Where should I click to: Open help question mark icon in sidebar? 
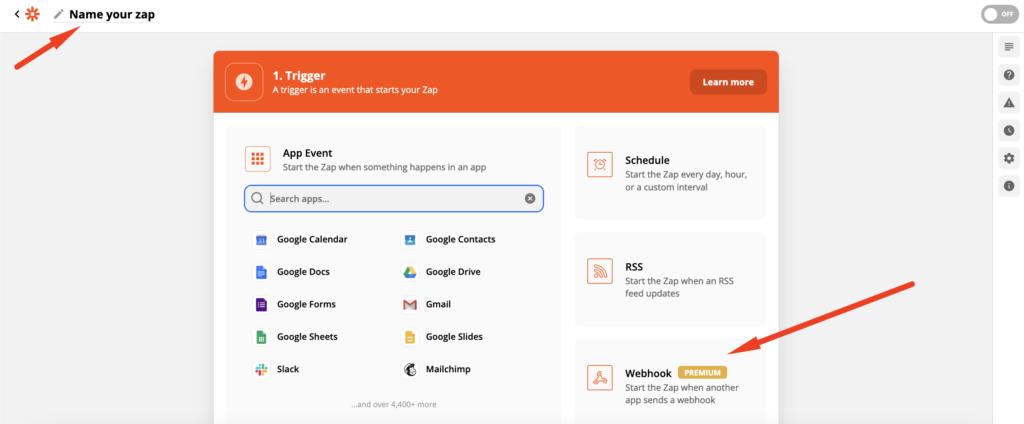(1009, 74)
